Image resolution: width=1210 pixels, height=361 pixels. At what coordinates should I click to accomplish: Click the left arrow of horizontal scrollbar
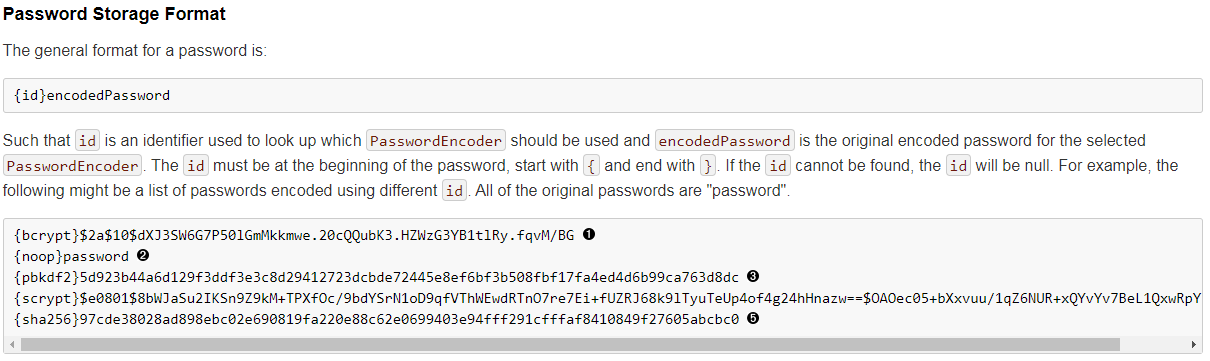coord(10,344)
